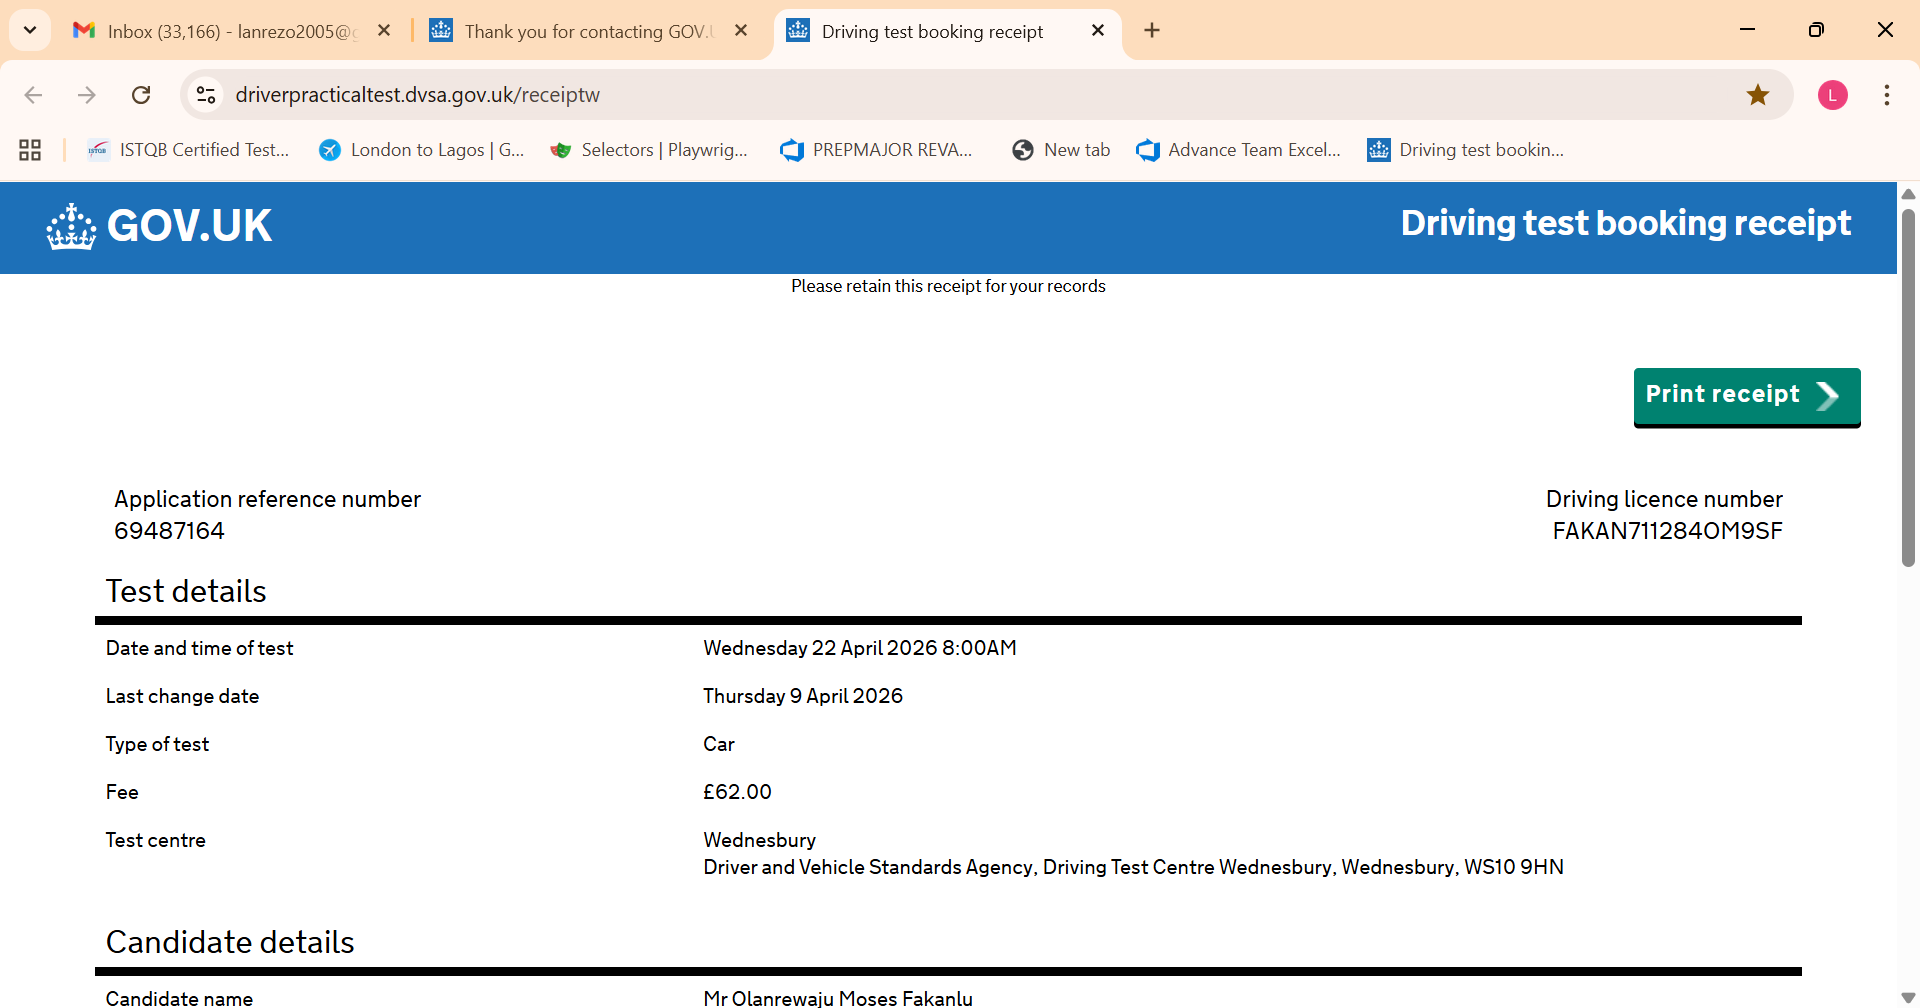Click the bookmark star icon

point(1757,95)
